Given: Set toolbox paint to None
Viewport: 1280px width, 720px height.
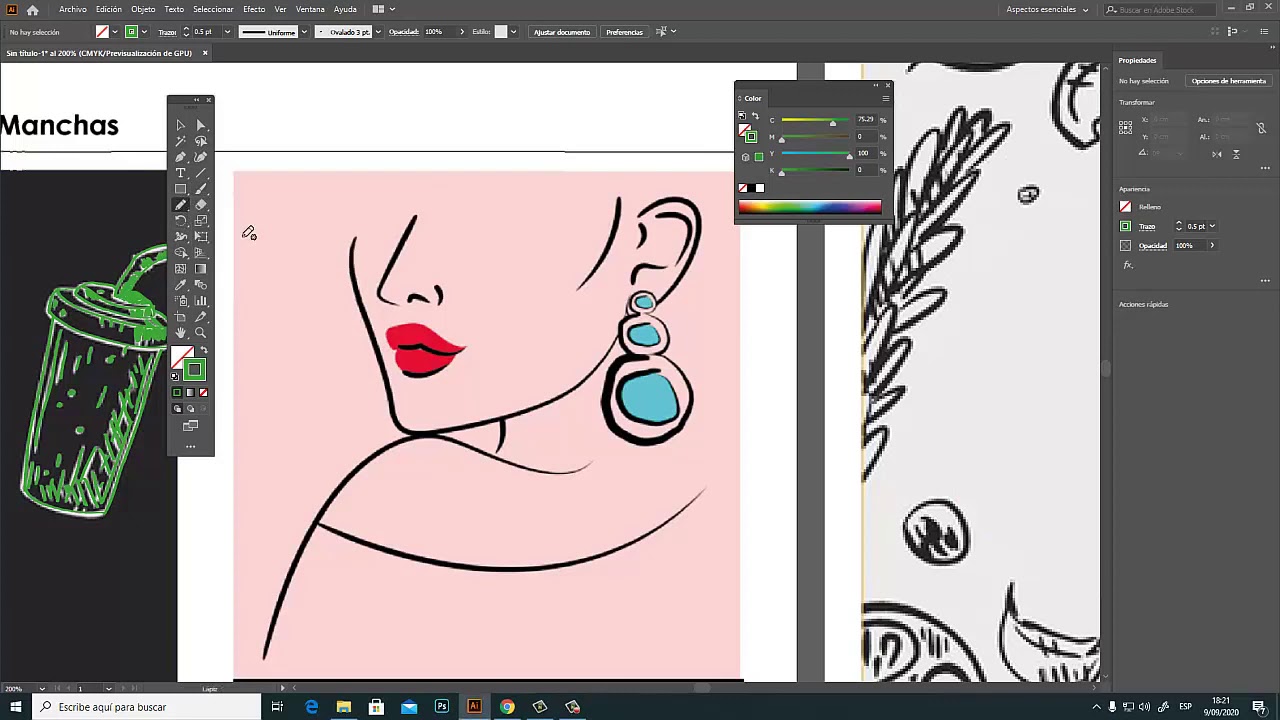Looking at the screenshot, I should point(204,392).
